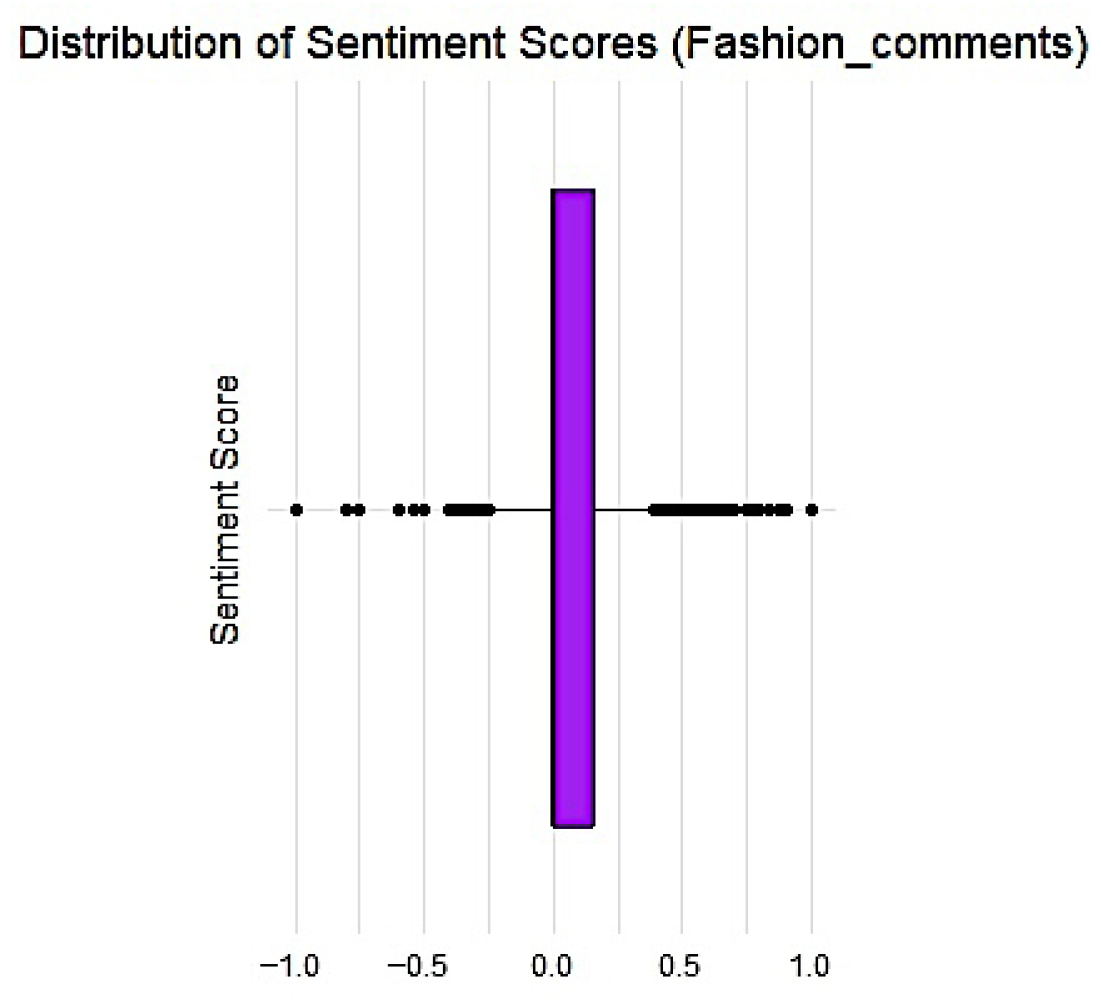The height and width of the screenshot is (1008, 1102).
Task: Click the 0.0 x-axis tick label
Action: click(553, 968)
